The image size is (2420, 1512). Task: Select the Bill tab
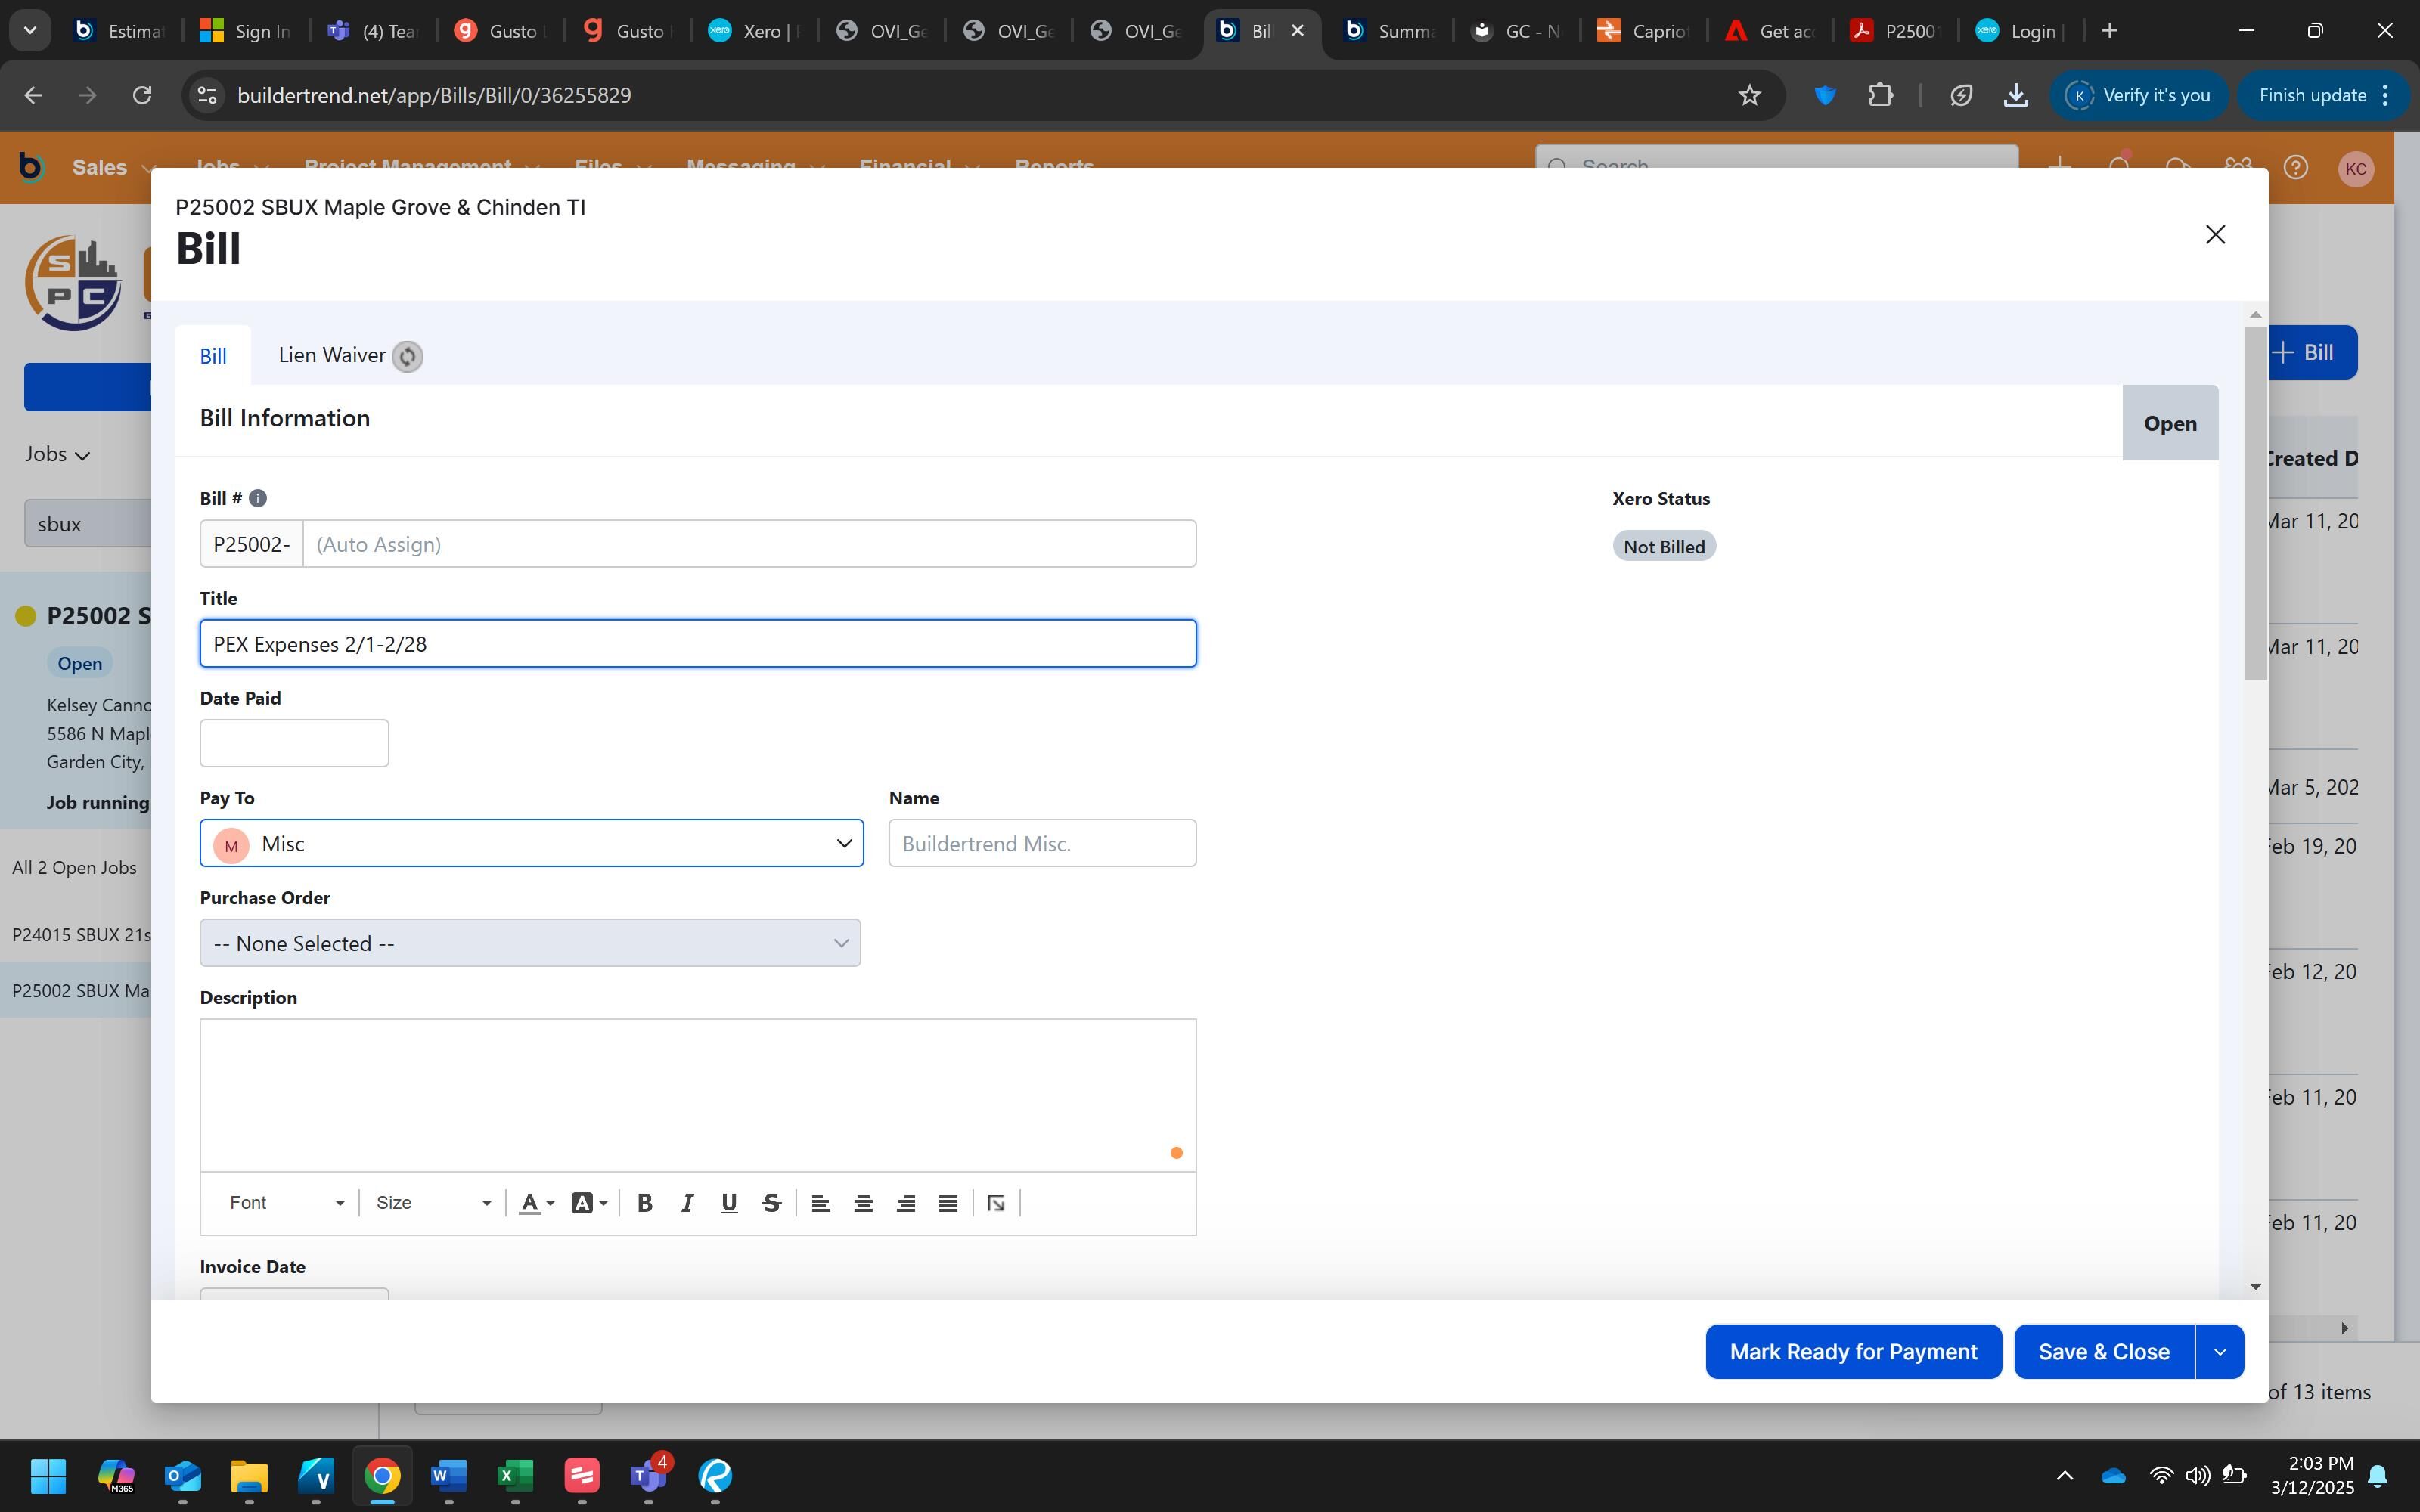click(213, 356)
